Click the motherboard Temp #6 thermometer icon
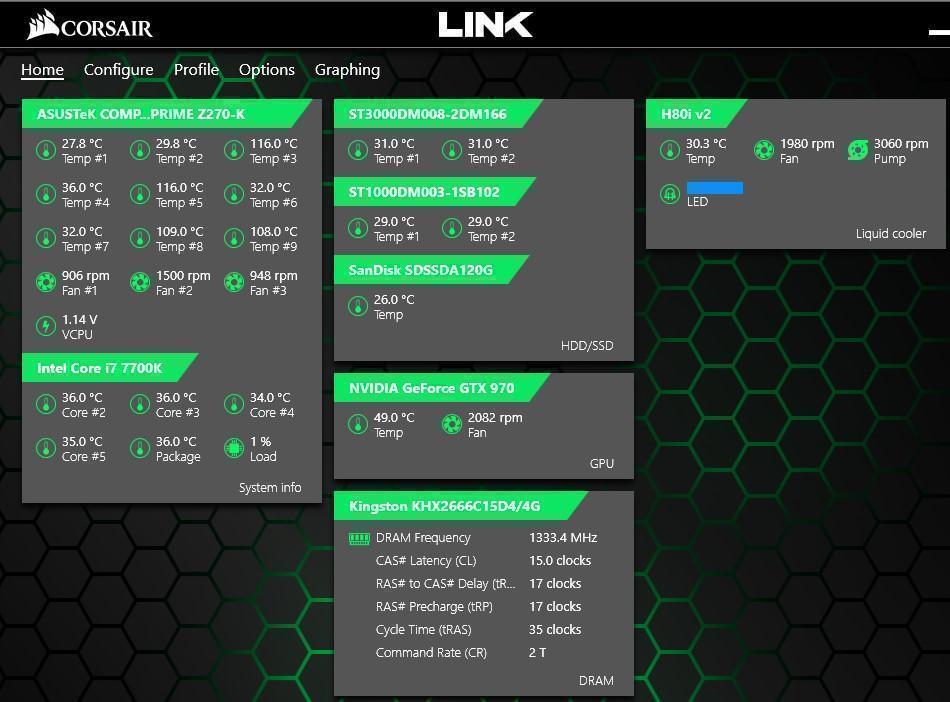This screenshot has width=950, height=702. (x=234, y=194)
